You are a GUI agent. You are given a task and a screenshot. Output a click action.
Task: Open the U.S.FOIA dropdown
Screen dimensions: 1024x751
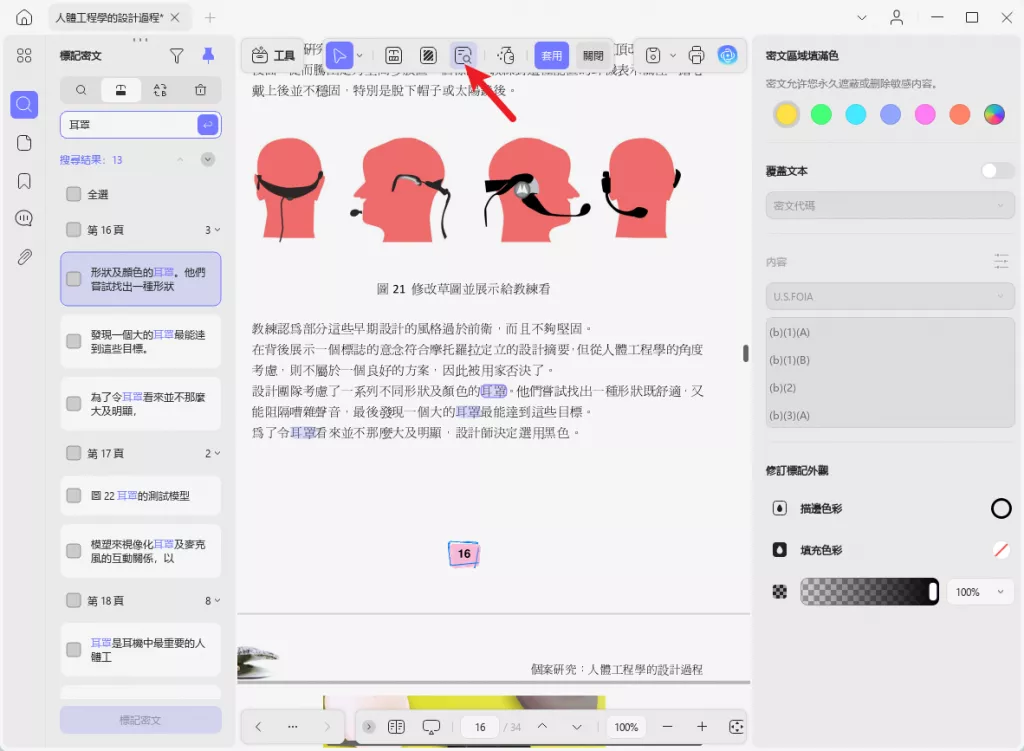889,296
